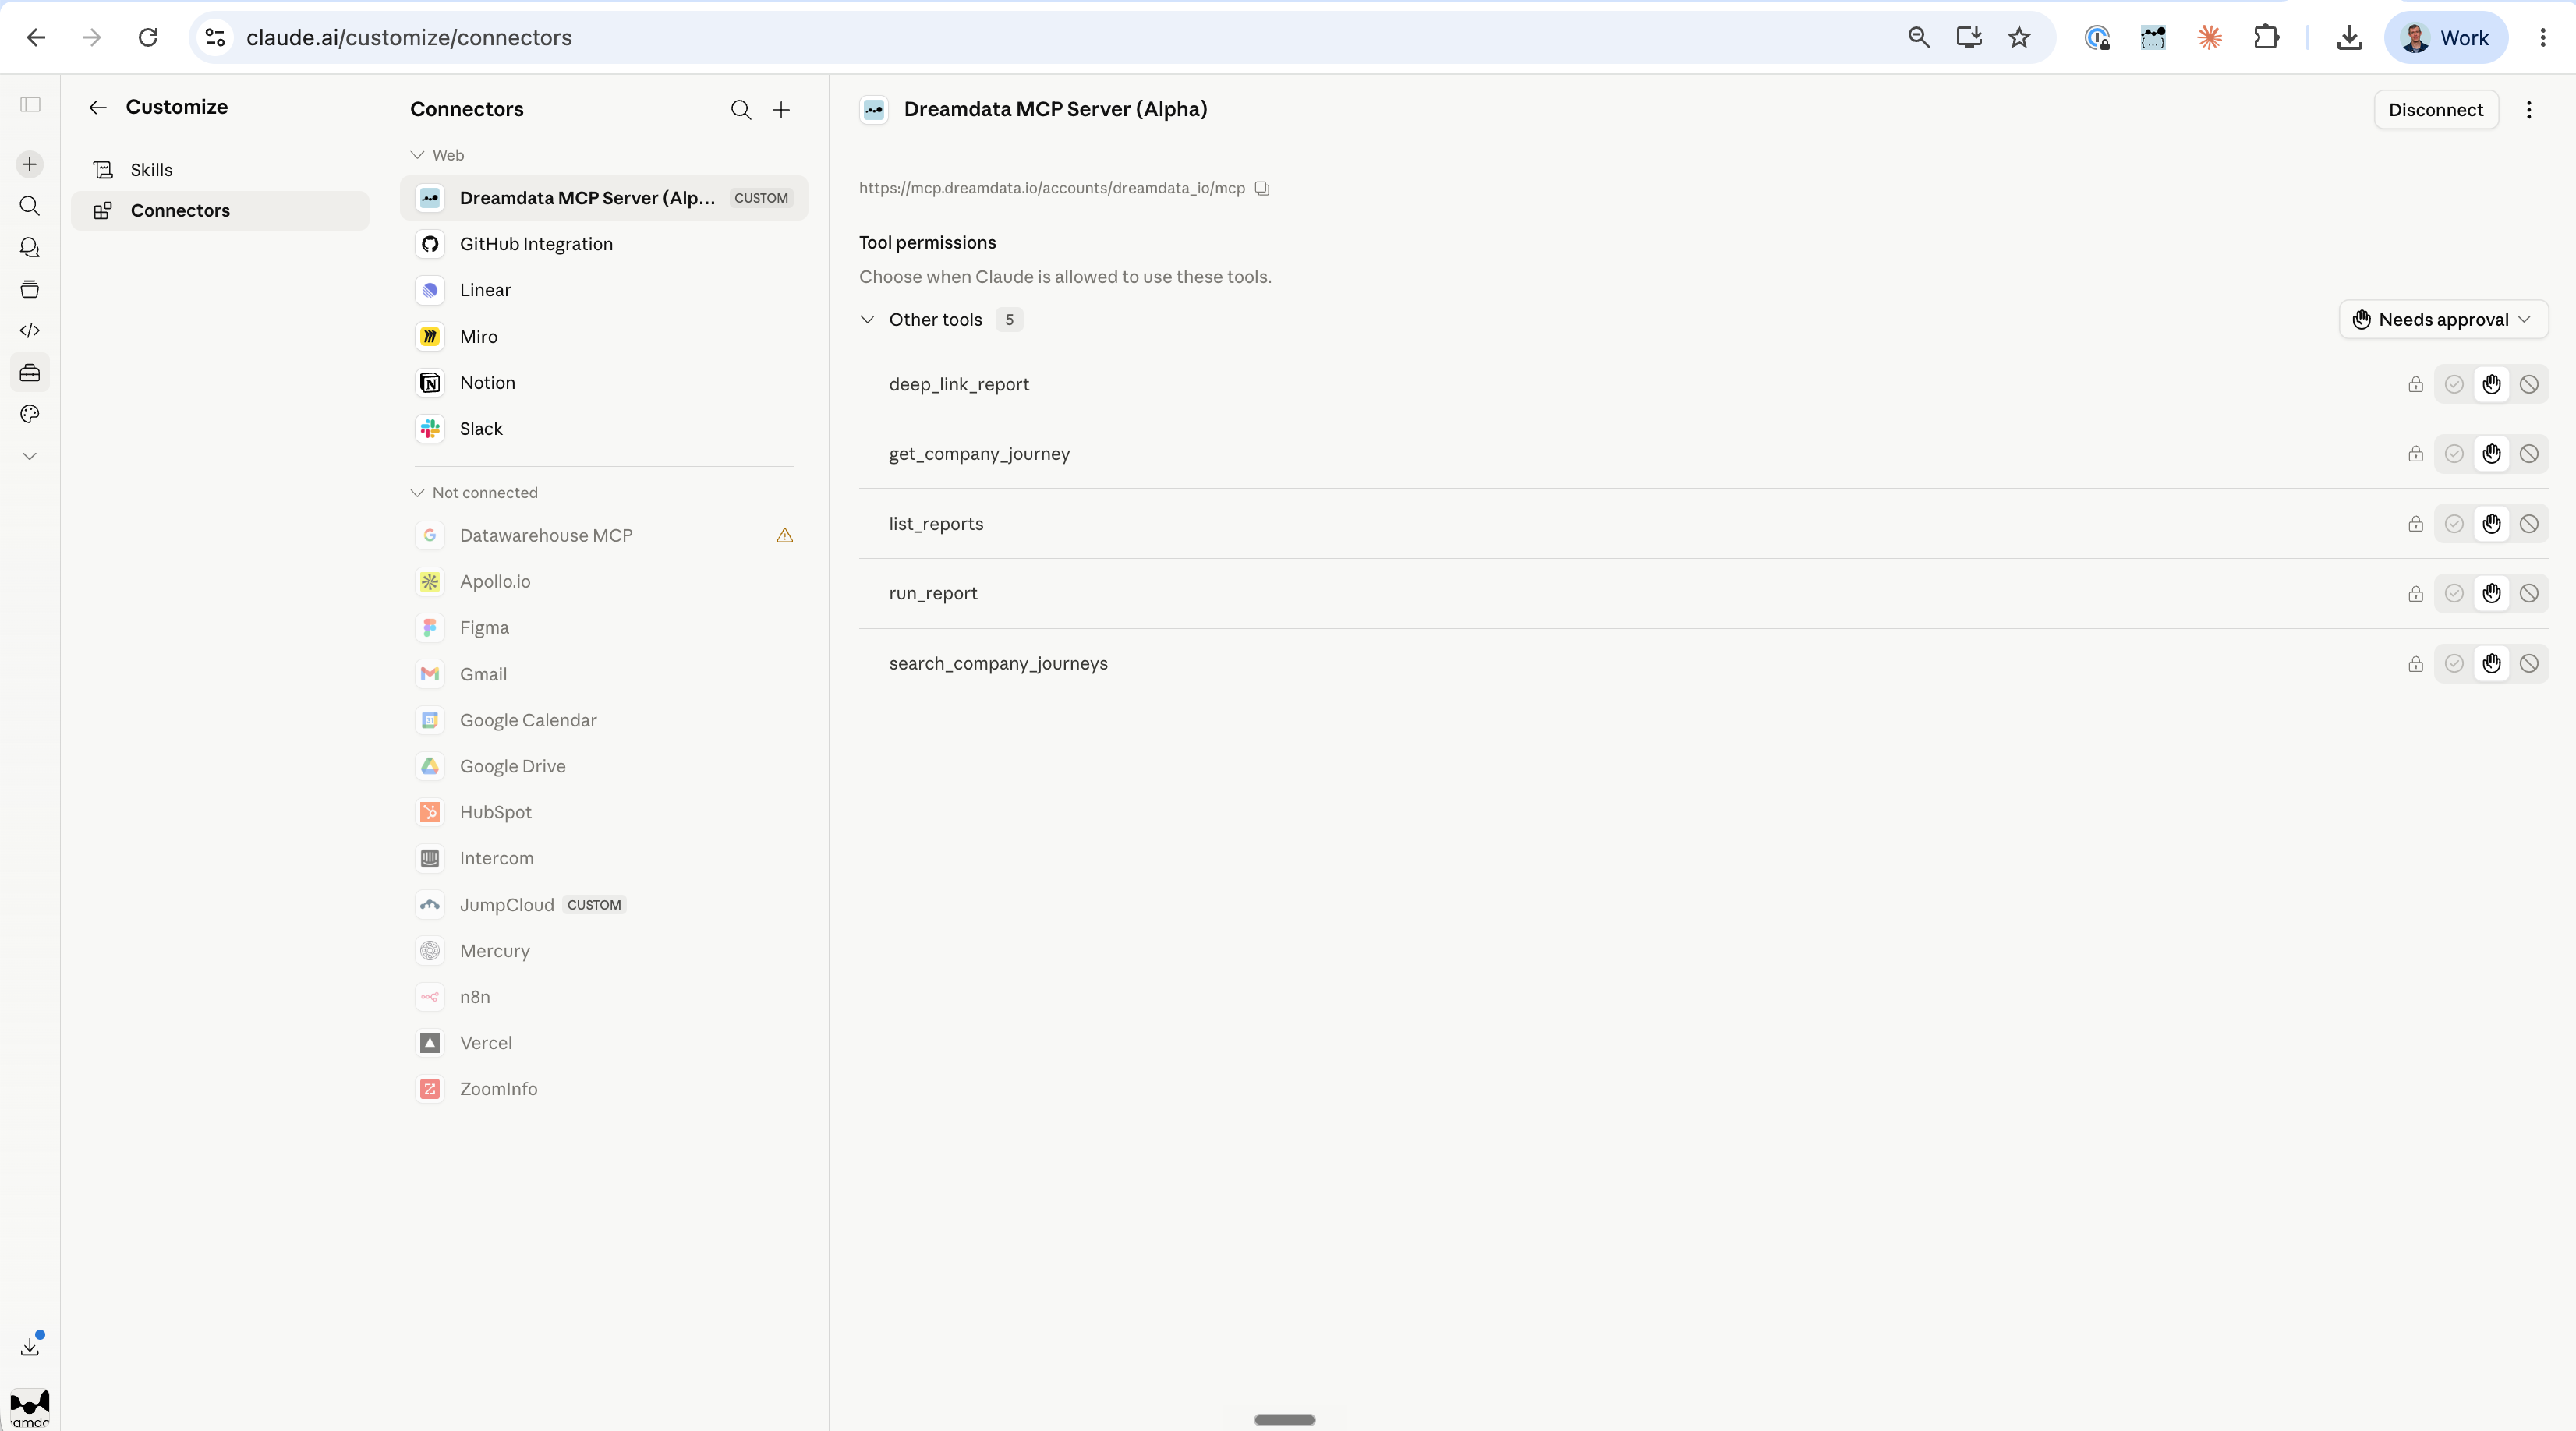2576x1431 pixels.
Task: Select GitHub Integration connector
Action: 604,244
